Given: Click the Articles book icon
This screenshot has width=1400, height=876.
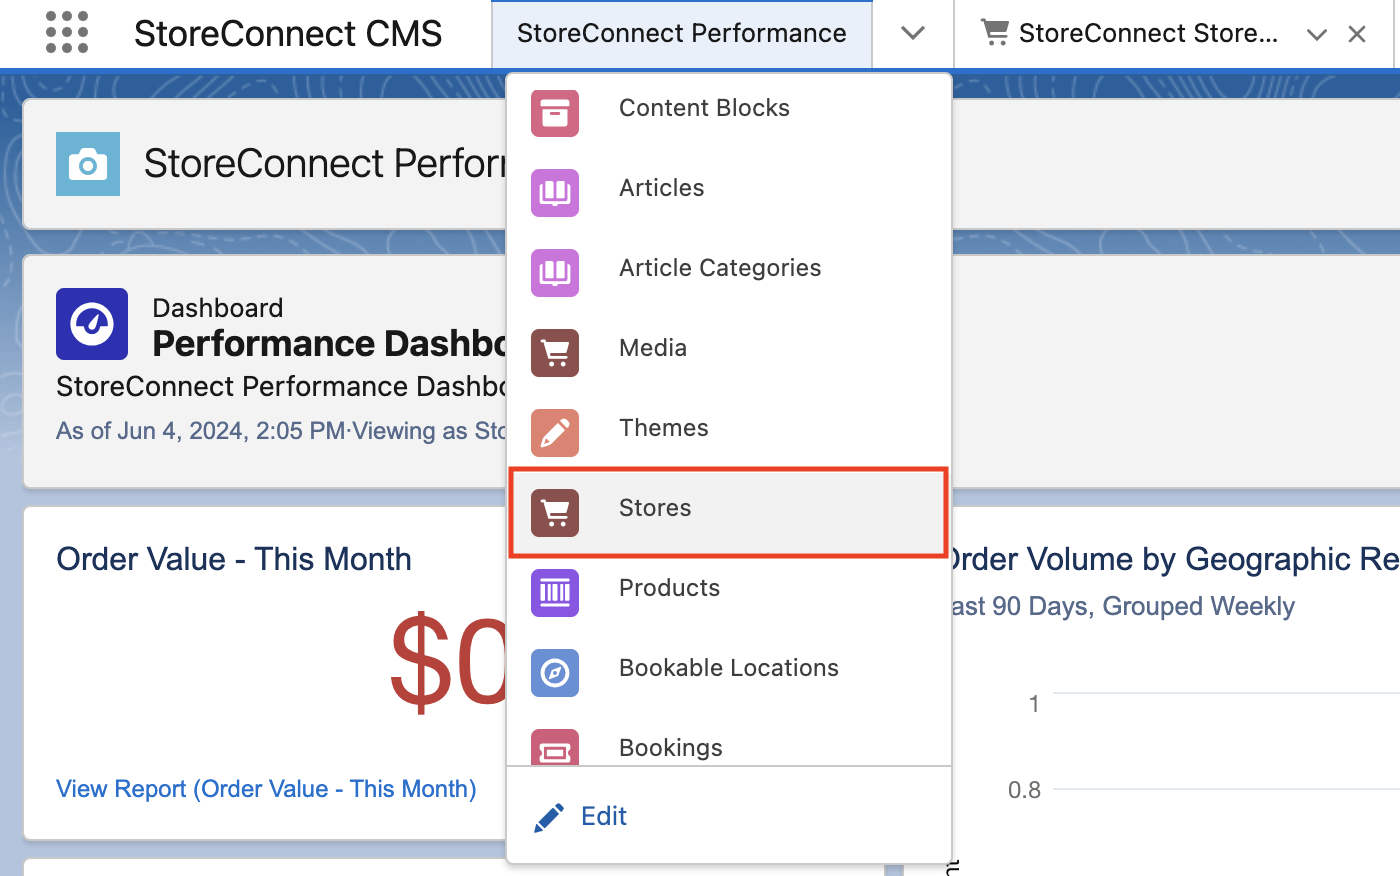Looking at the screenshot, I should pyautogui.click(x=555, y=193).
